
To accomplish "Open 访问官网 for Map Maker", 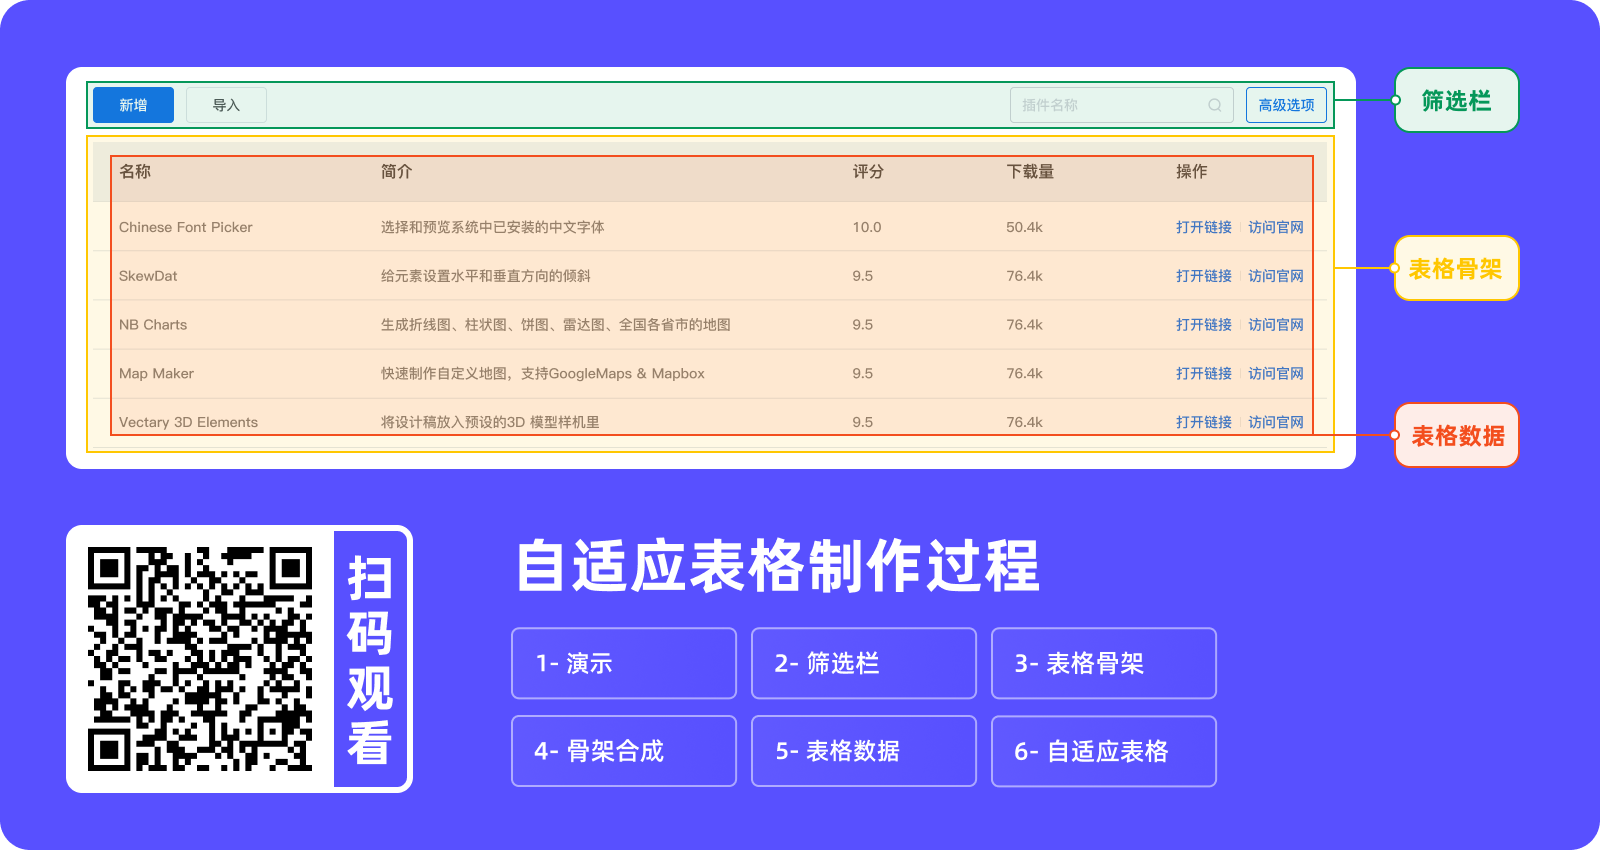I will pyautogui.click(x=1276, y=373).
